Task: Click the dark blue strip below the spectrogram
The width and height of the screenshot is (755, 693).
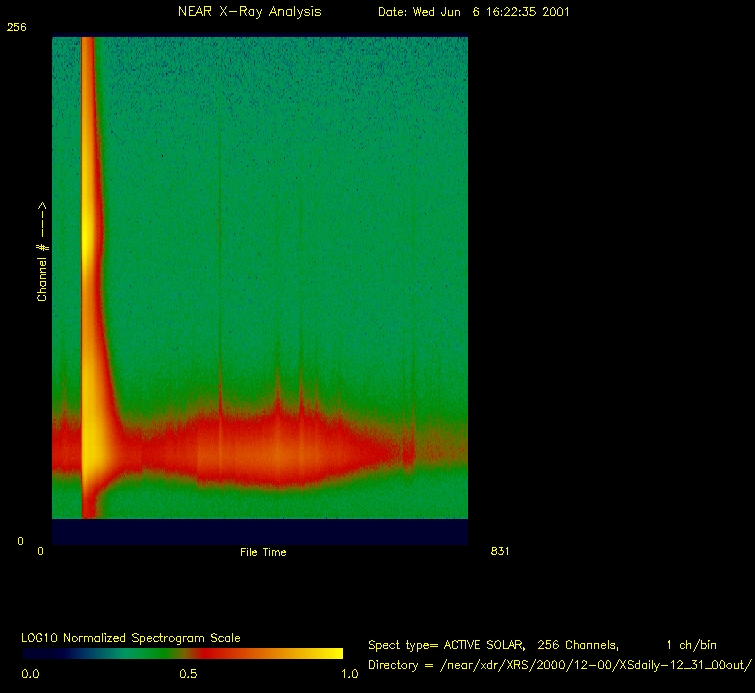Action: coord(260,531)
